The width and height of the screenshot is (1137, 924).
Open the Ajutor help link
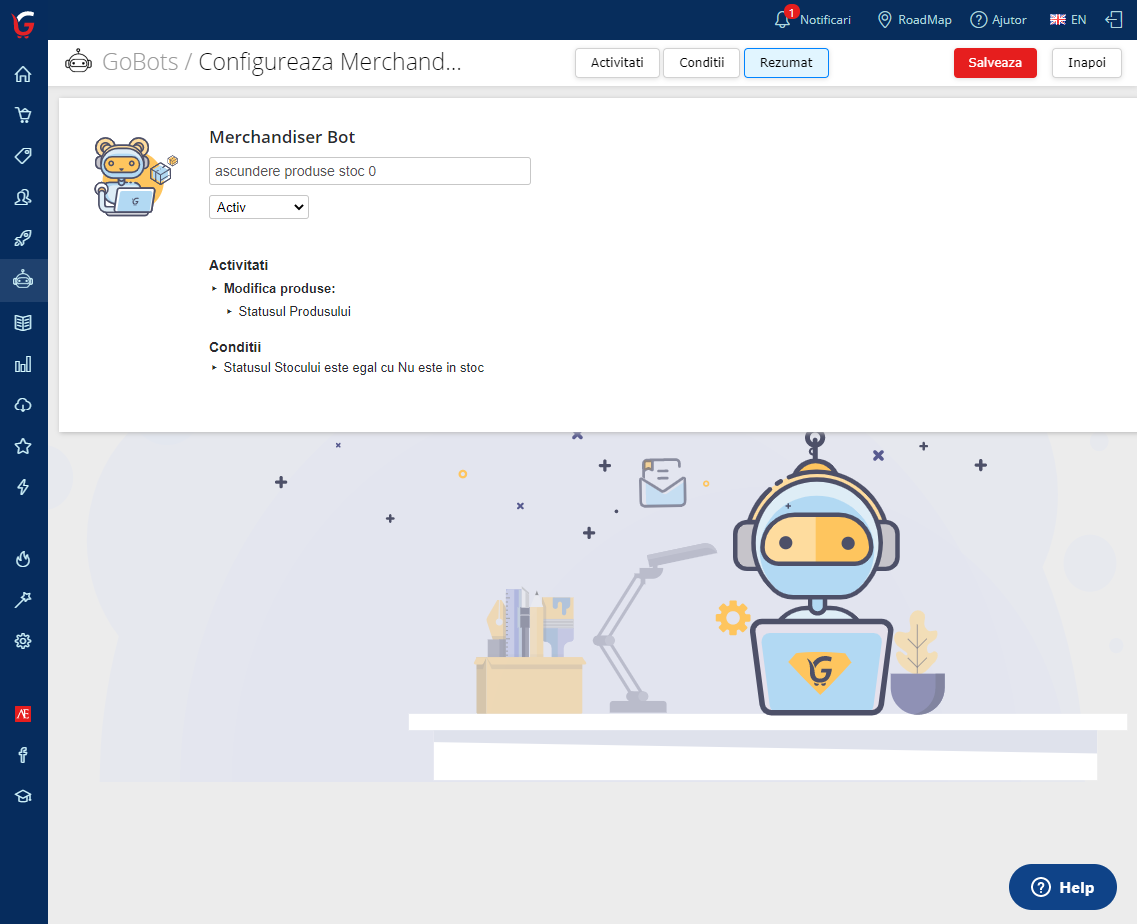(x=999, y=20)
